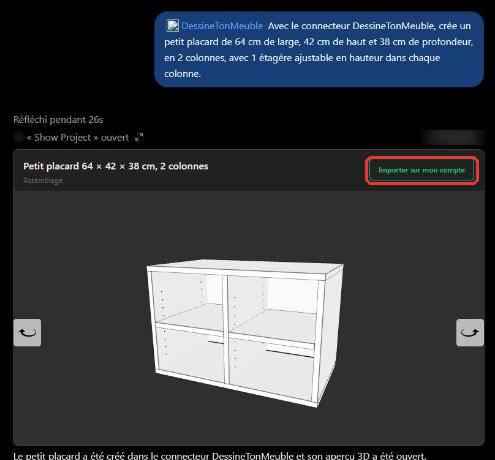Click the user message about the petit placard

[x=319, y=49]
